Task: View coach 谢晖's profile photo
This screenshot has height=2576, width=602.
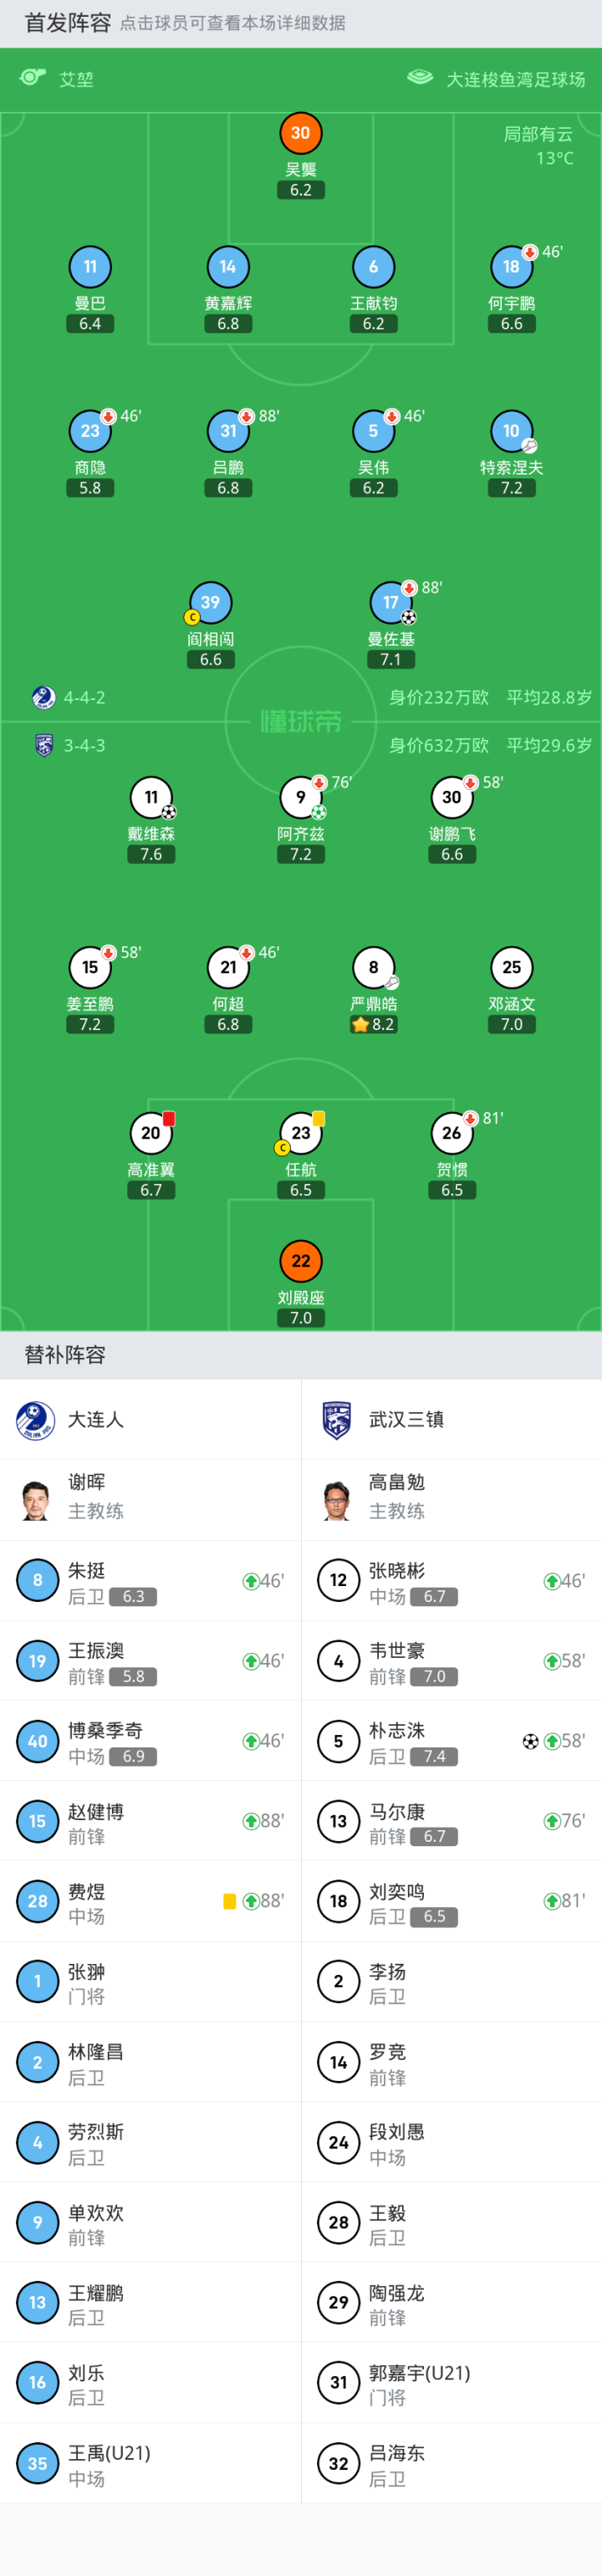Action: coord(36,1500)
